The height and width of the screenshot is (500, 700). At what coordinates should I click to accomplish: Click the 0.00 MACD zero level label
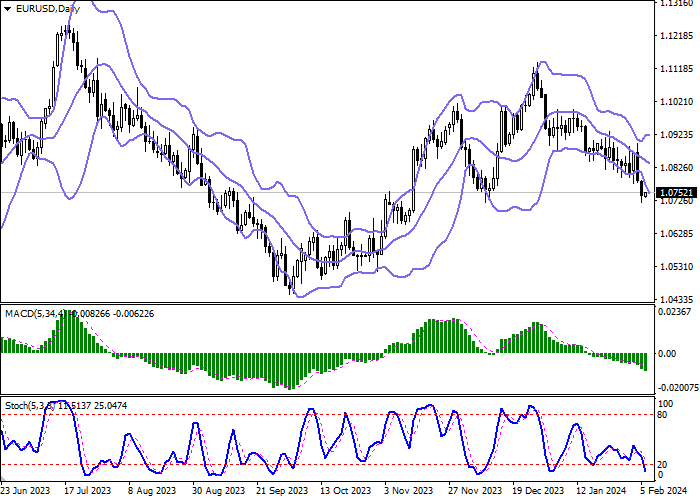coord(667,354)
